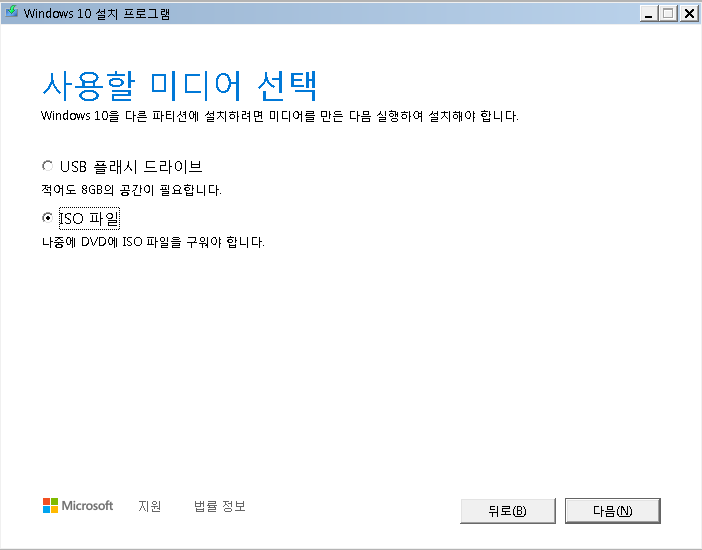This screenshot has width=702, height=550.
Task: Minimize the Windows 10 설치 프로그램 window
Action: (x=649, y=13)
